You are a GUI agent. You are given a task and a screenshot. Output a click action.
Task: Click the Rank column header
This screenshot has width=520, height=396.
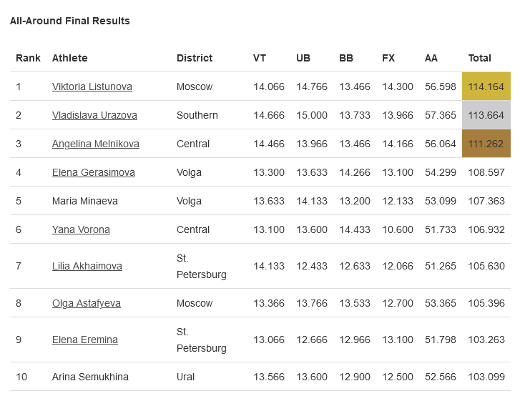pos(28,58)
